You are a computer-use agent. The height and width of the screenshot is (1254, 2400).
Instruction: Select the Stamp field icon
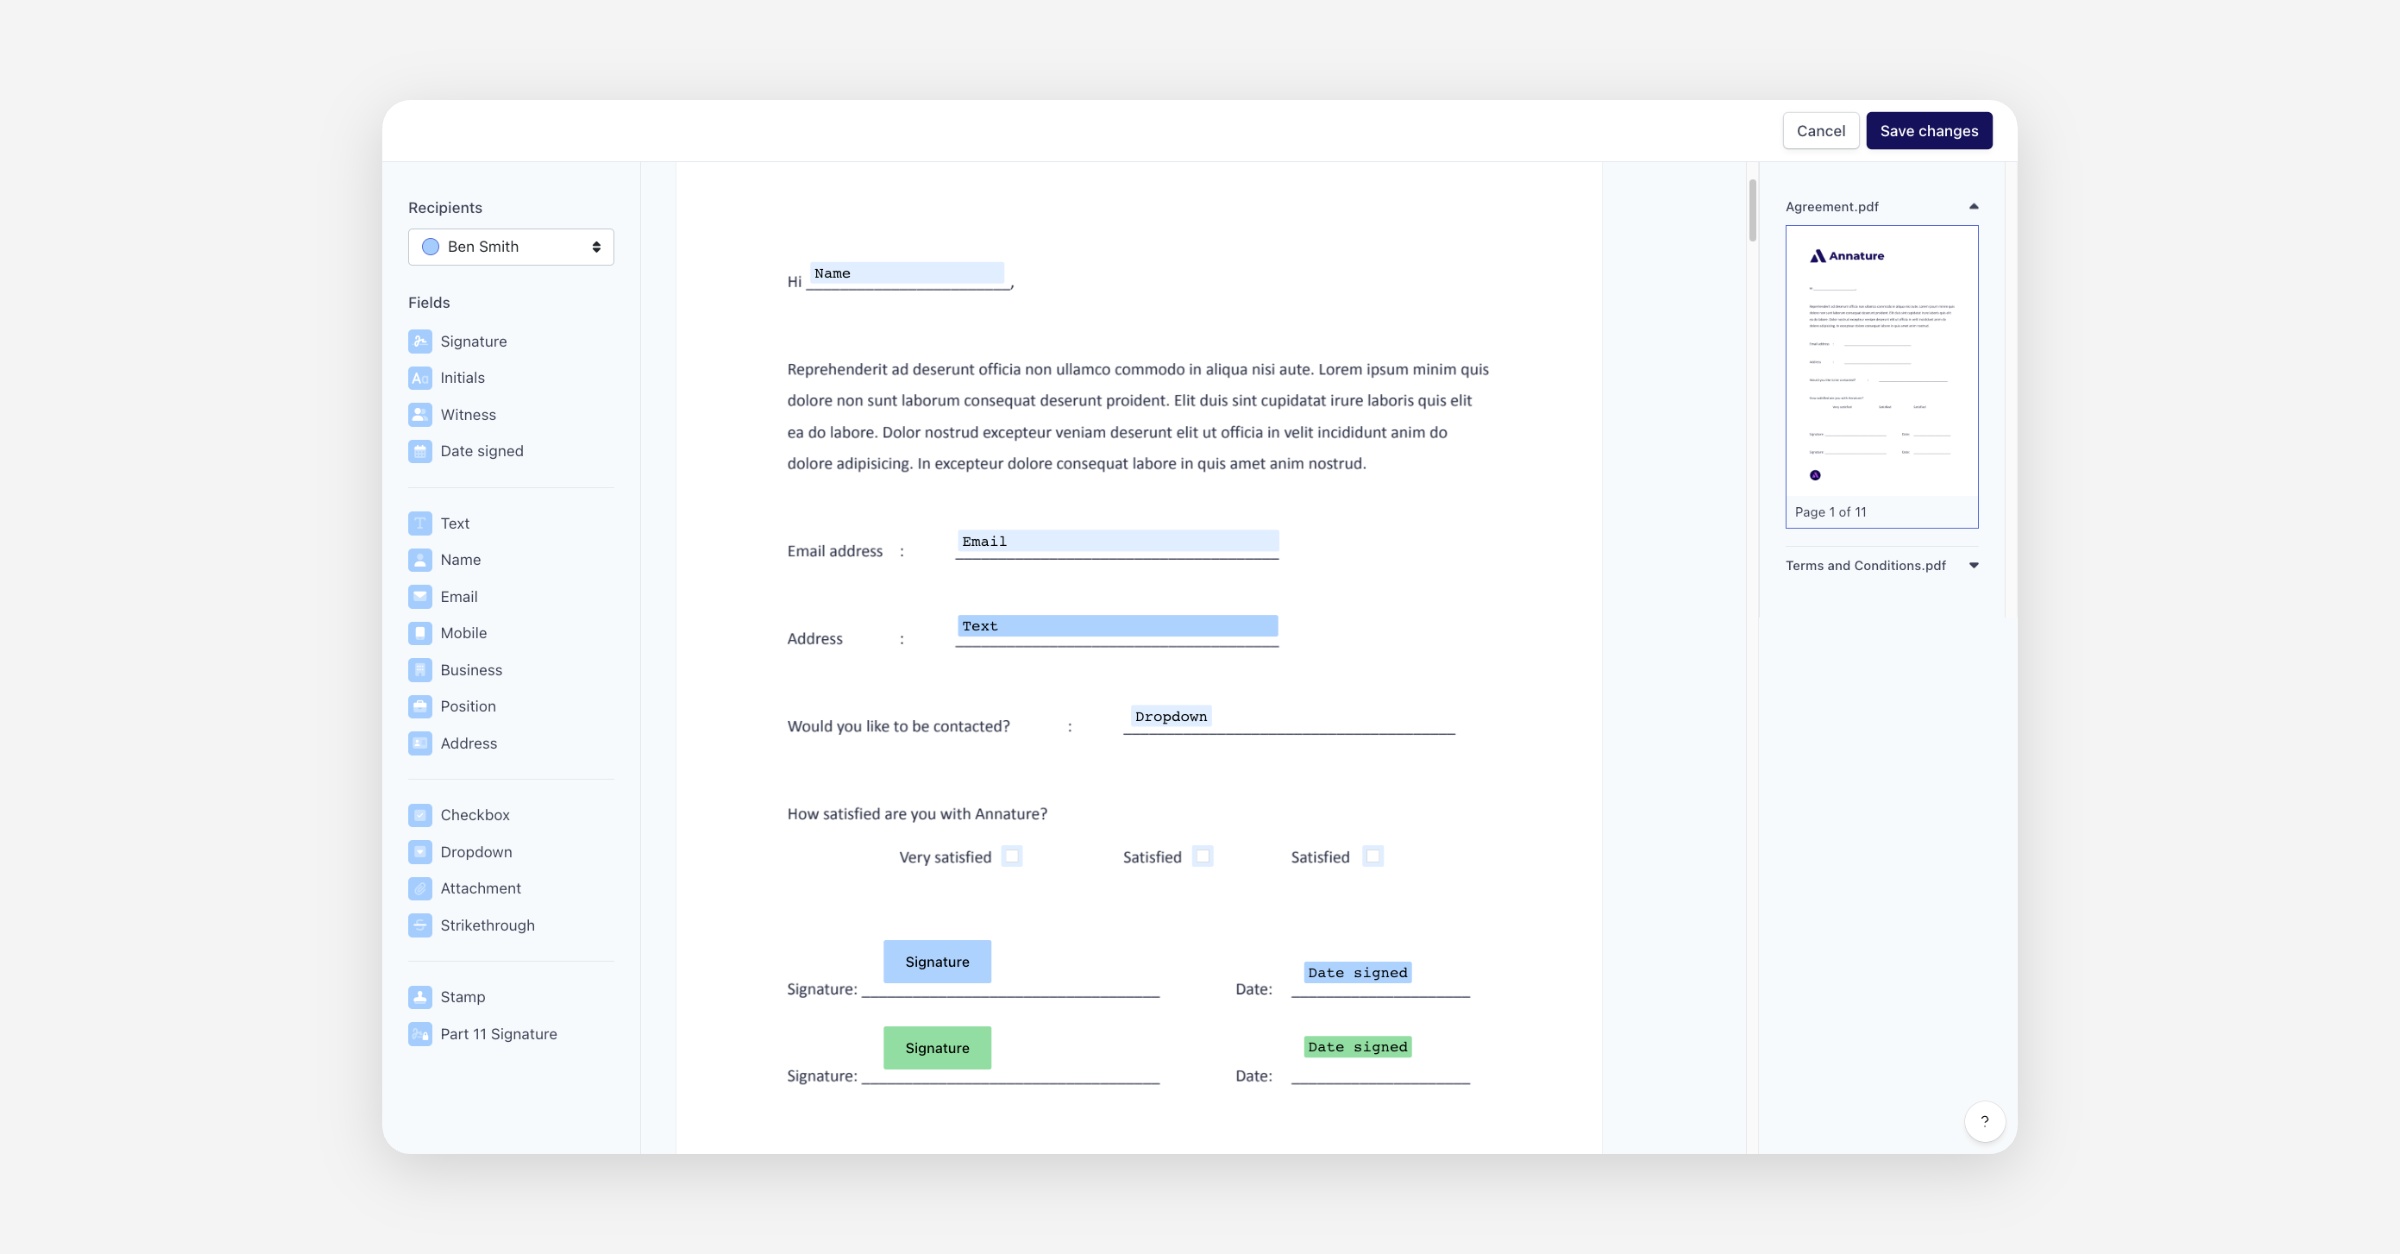point(420,997)
